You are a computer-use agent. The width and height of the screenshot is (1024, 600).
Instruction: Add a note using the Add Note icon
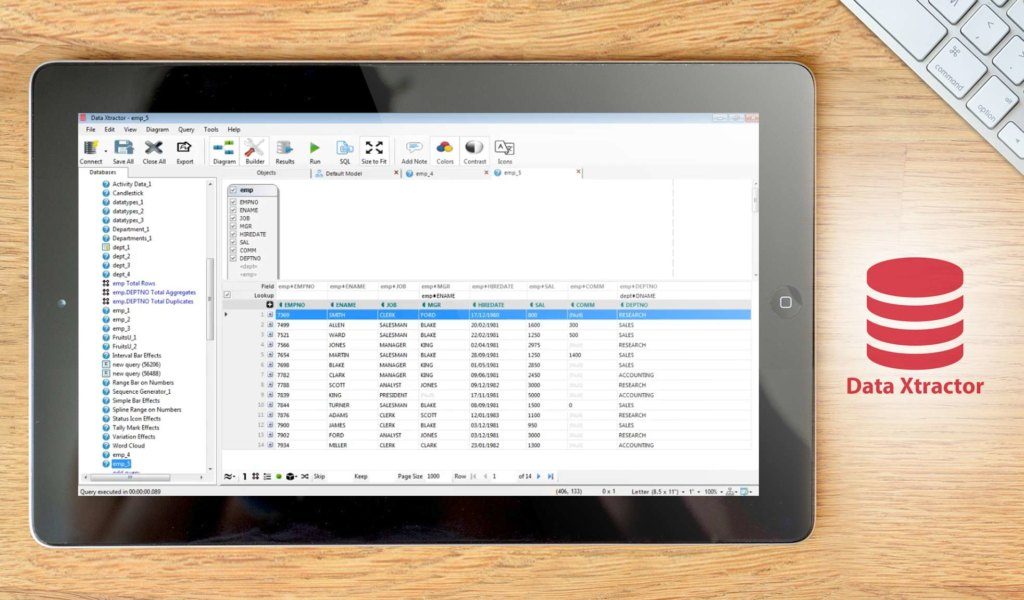click(x=414, y=148)
